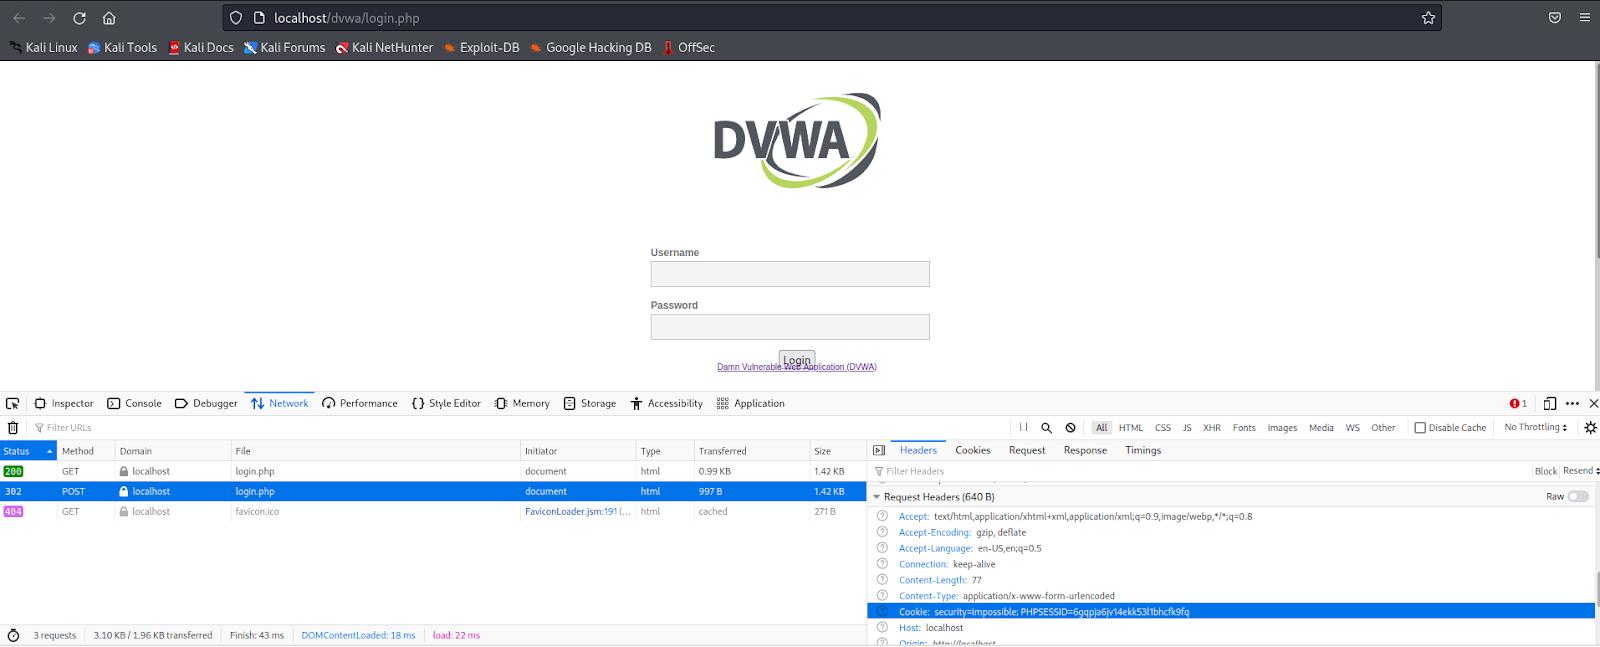
Task: Toggle responsive design mode icon
Action: [1550, 404]
